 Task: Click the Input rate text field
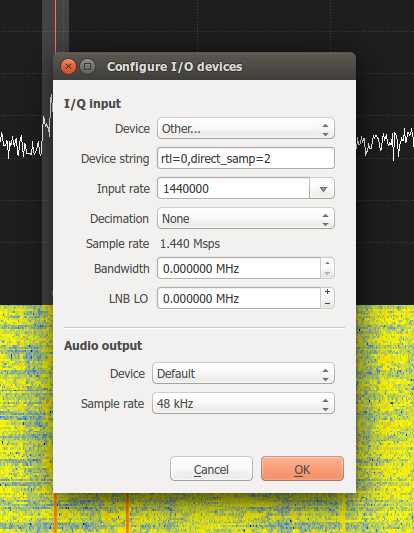pos(234,188)
